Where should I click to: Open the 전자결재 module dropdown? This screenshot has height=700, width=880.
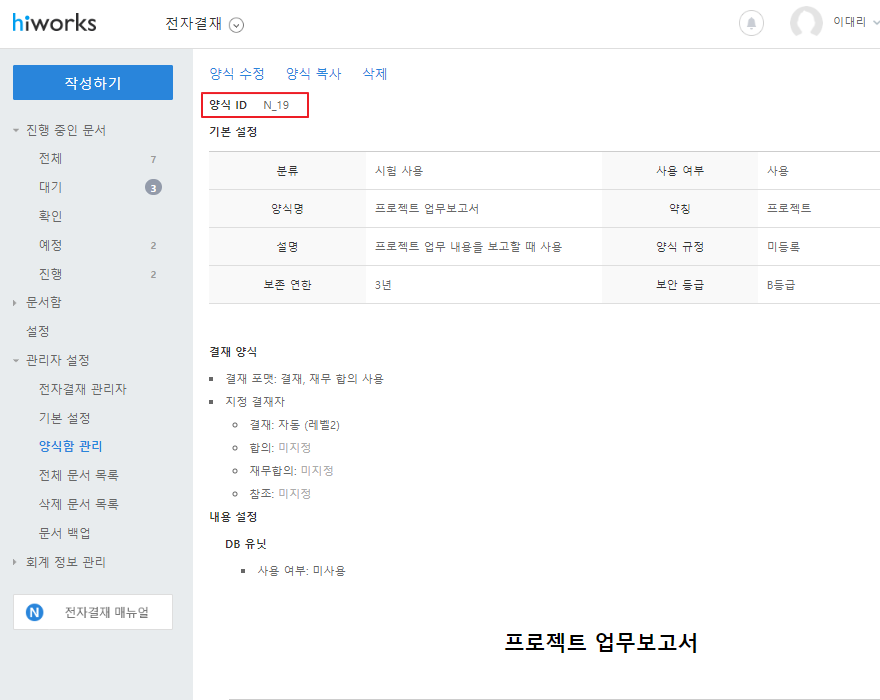click(236, 25)
